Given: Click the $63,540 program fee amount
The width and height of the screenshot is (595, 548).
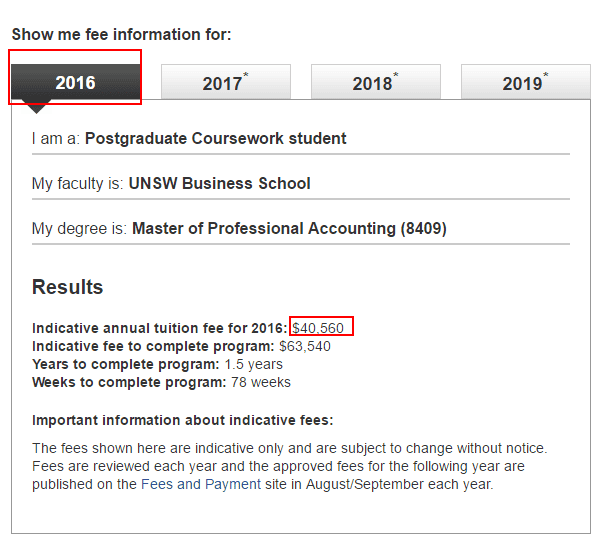Looking at the screenshot, I should (305, 346).
